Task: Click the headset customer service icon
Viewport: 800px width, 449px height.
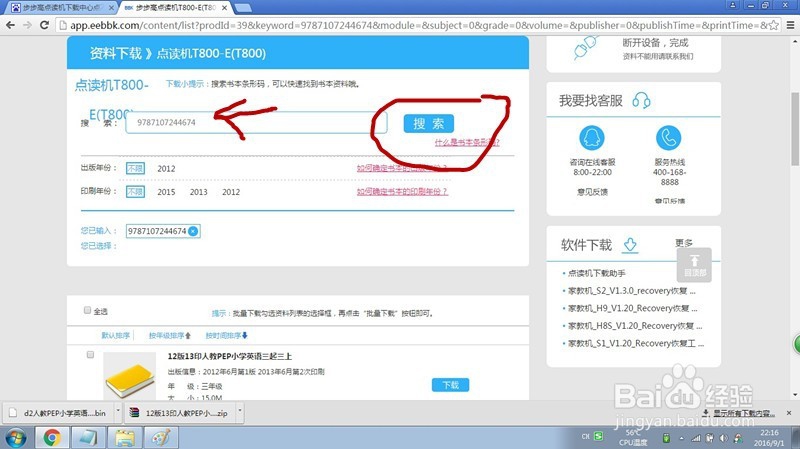Action: point(641,101)
